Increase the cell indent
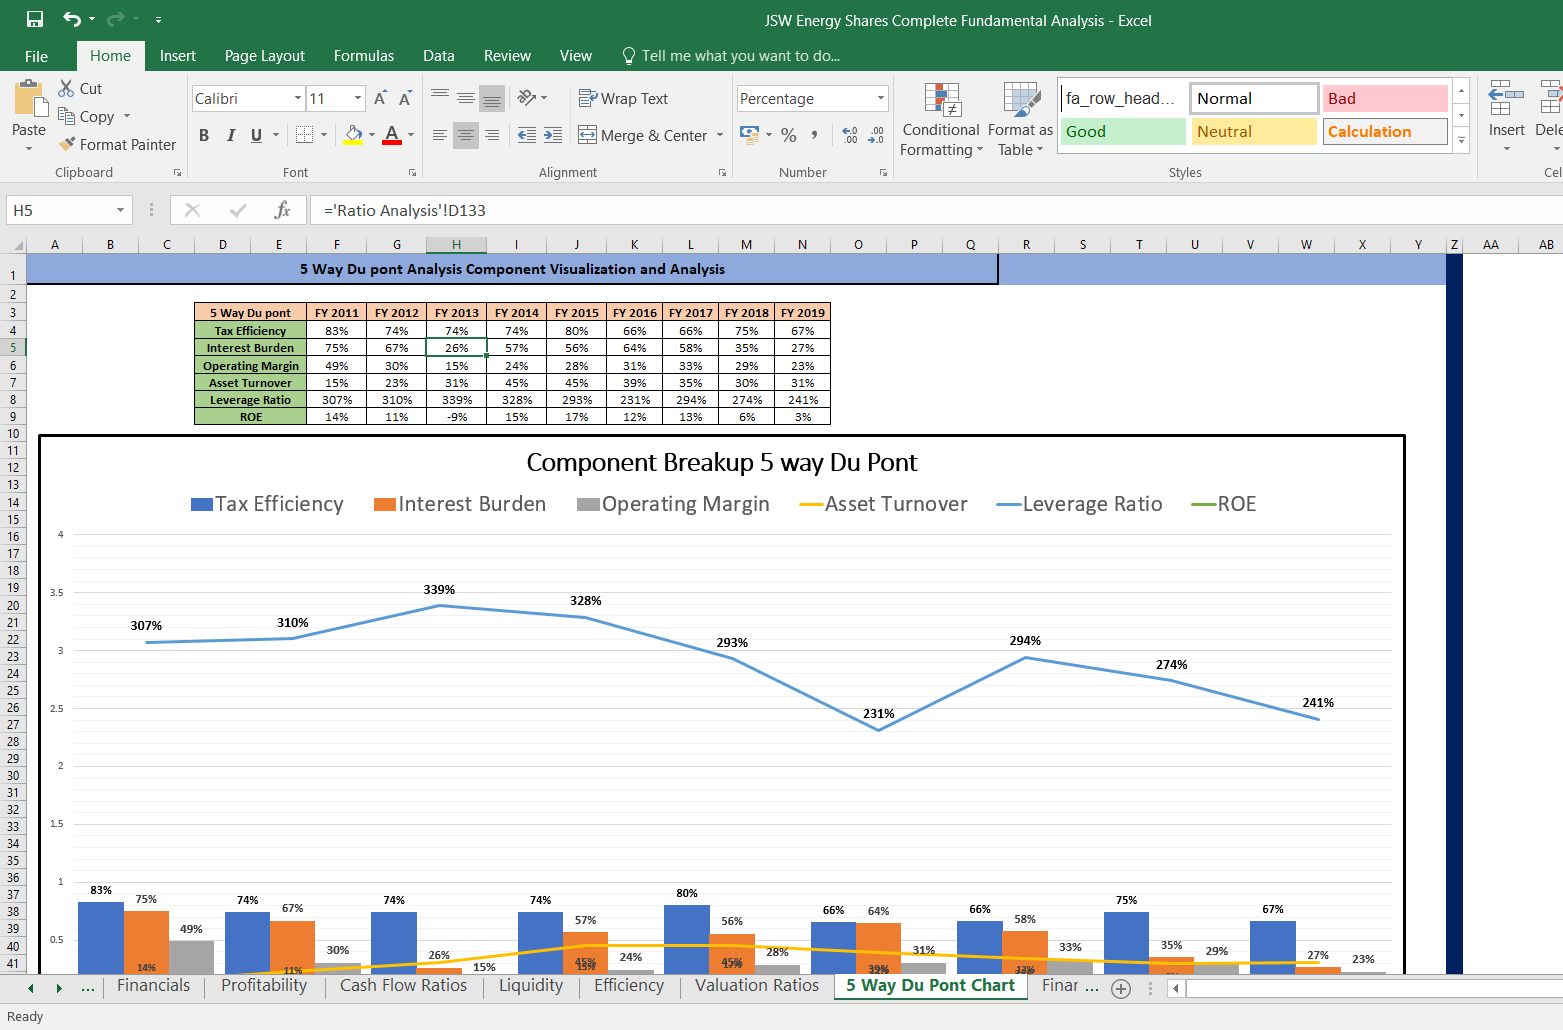 click(x=553, y=135)
